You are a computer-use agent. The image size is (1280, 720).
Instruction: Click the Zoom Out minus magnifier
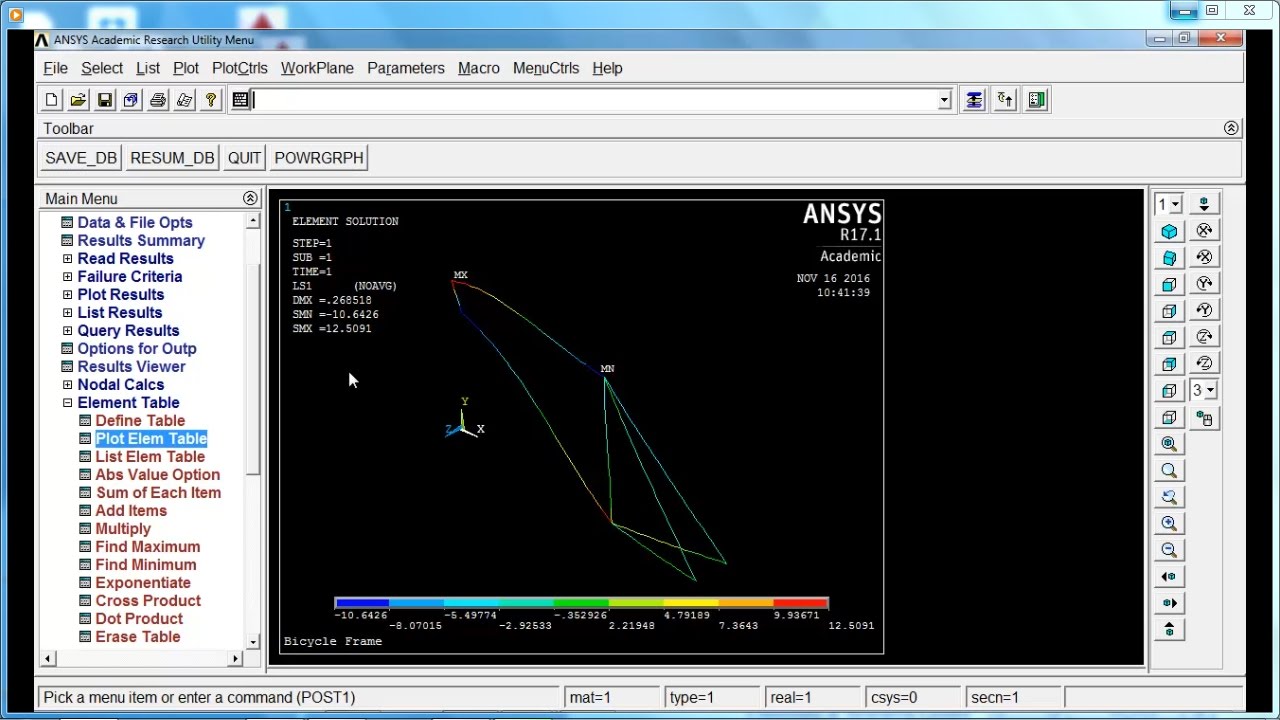(x=1169, y=550)
